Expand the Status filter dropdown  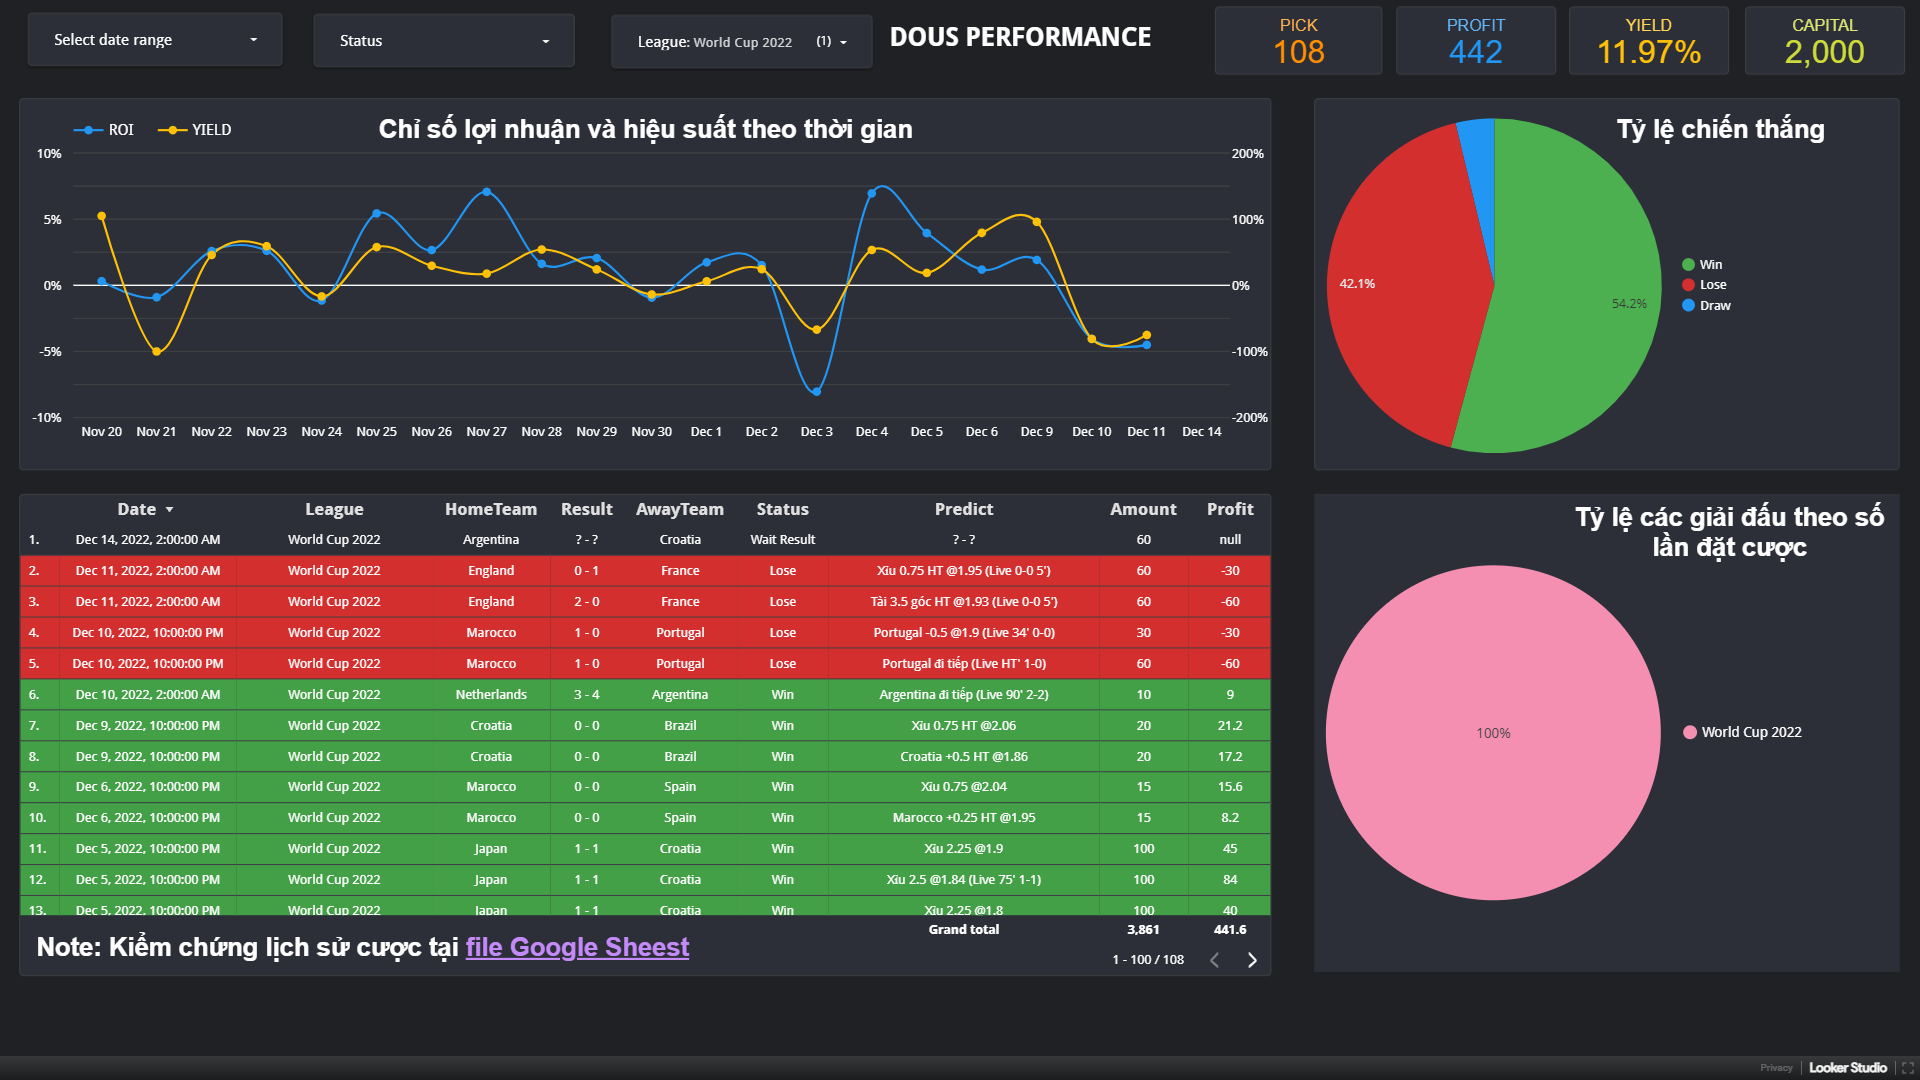(444, 41)
